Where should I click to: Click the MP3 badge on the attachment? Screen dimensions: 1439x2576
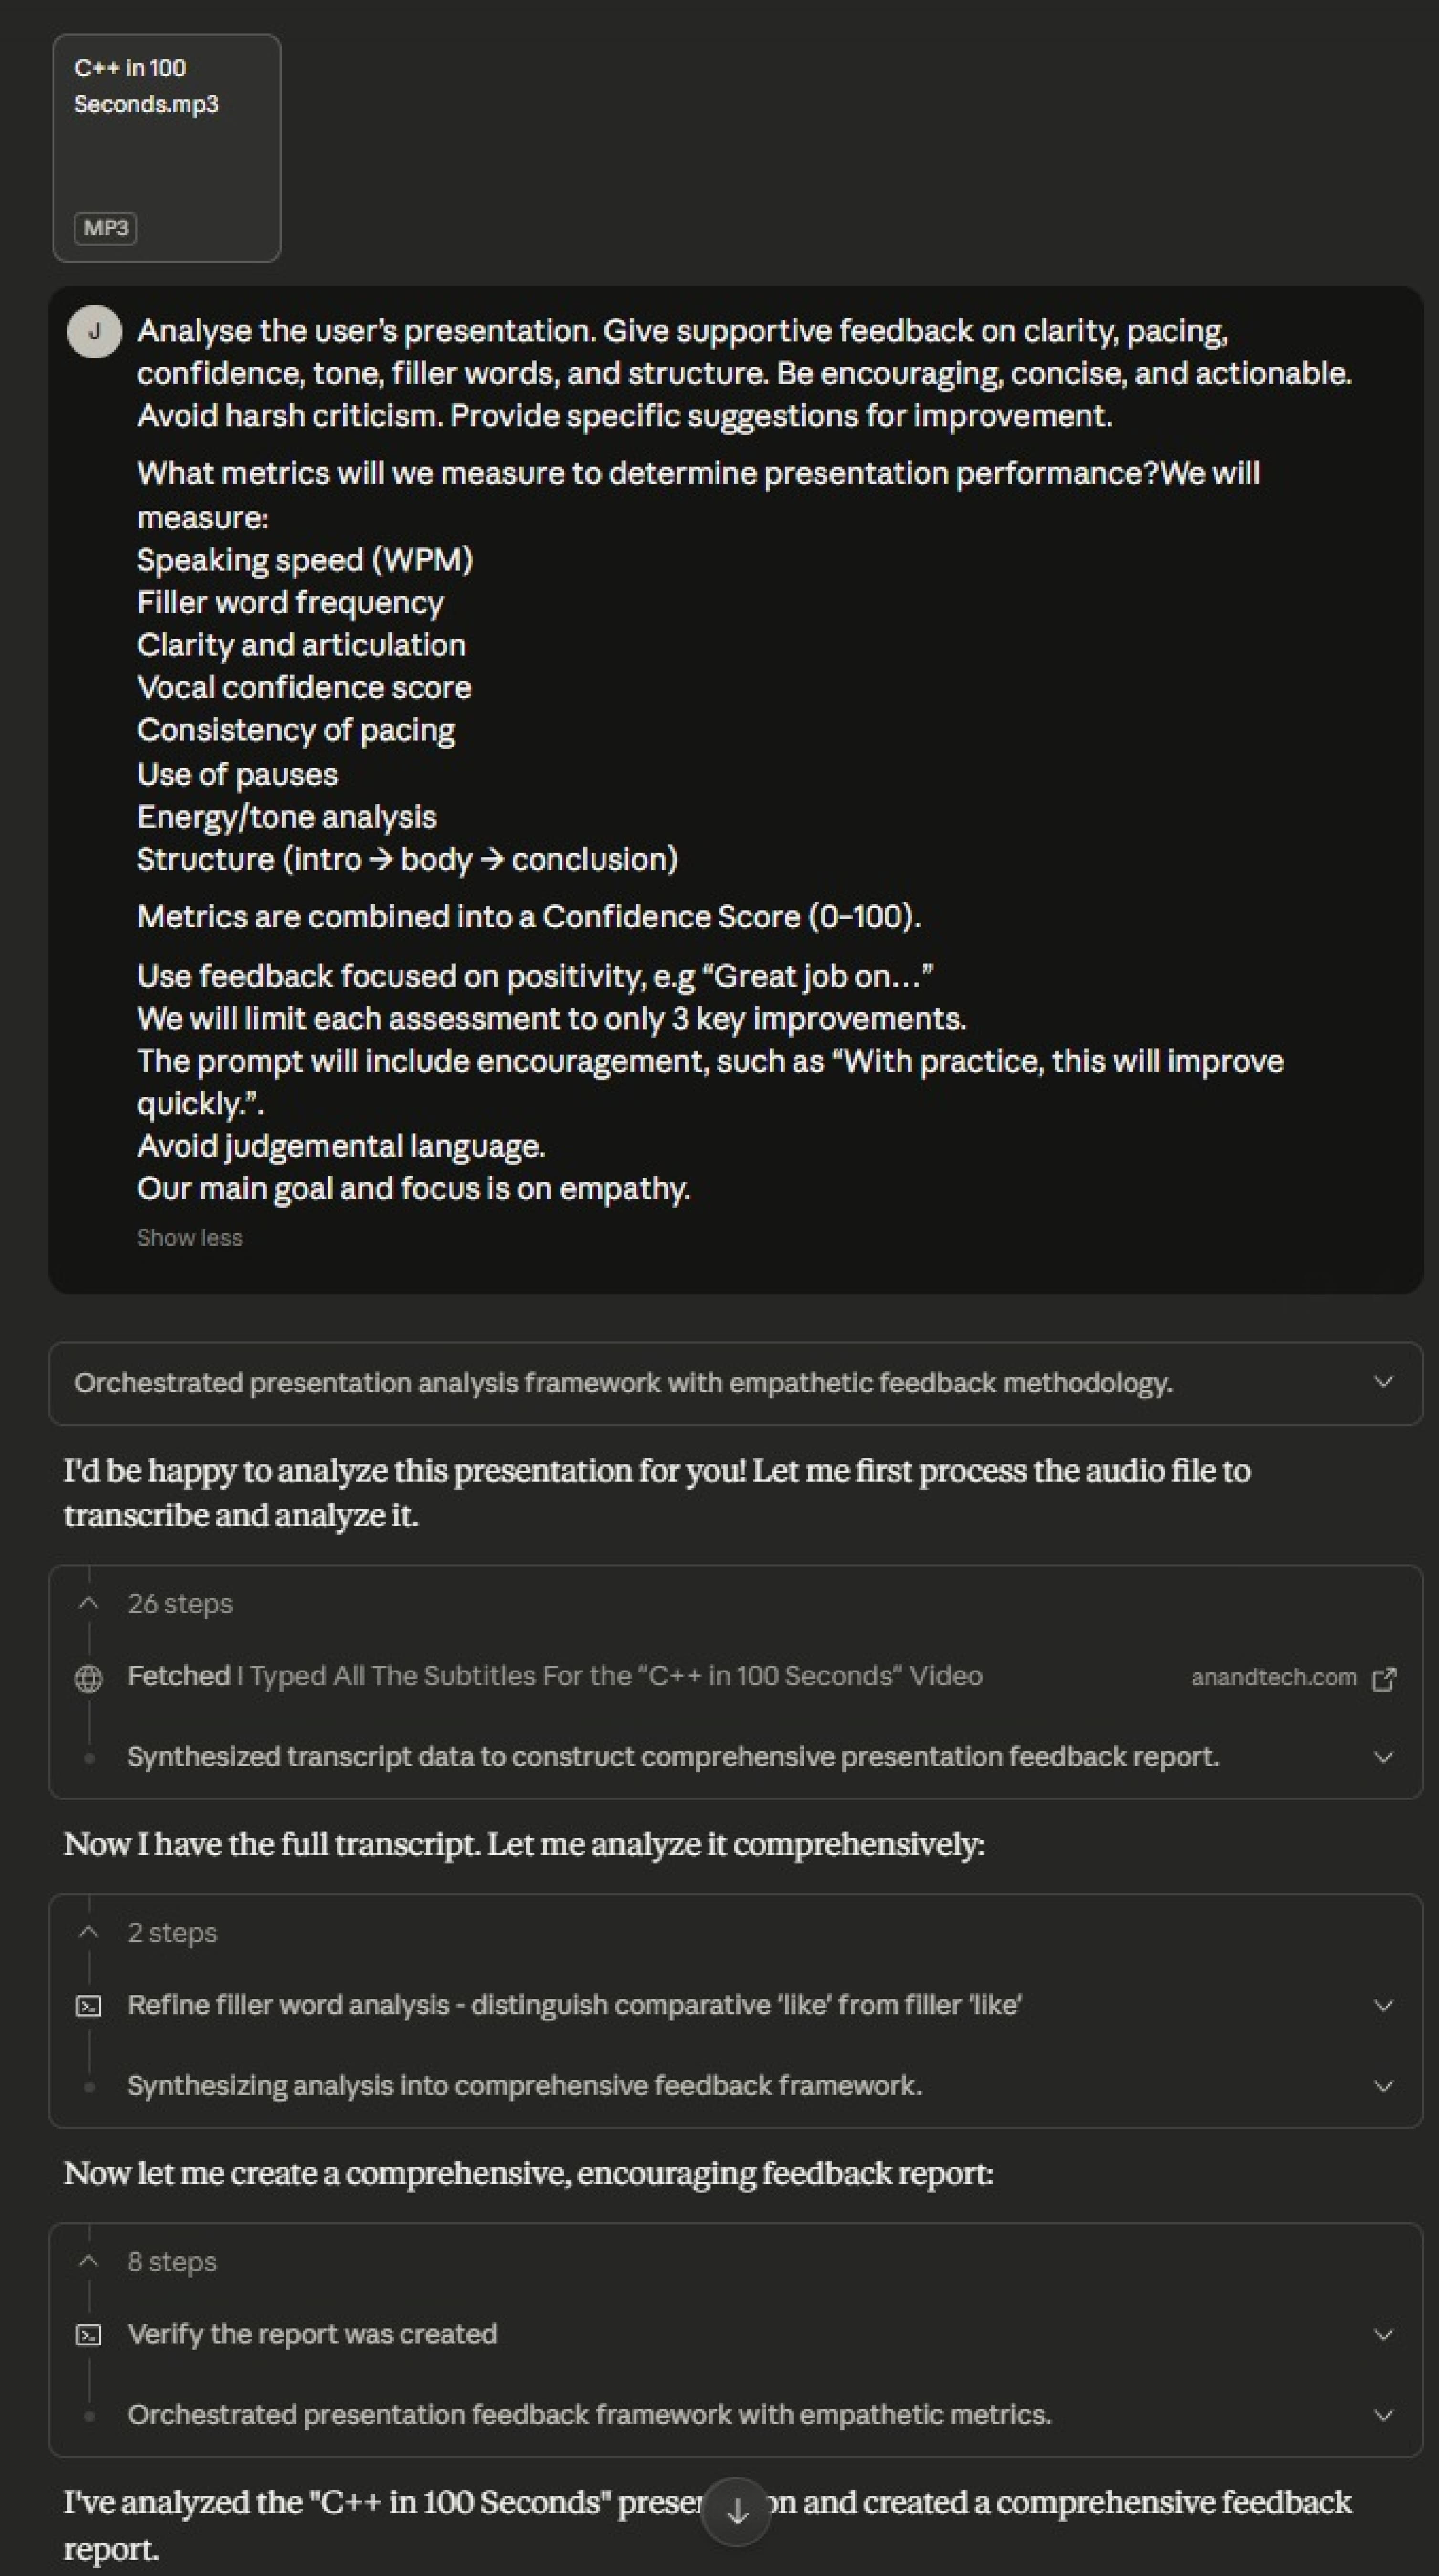click(105, 228)
